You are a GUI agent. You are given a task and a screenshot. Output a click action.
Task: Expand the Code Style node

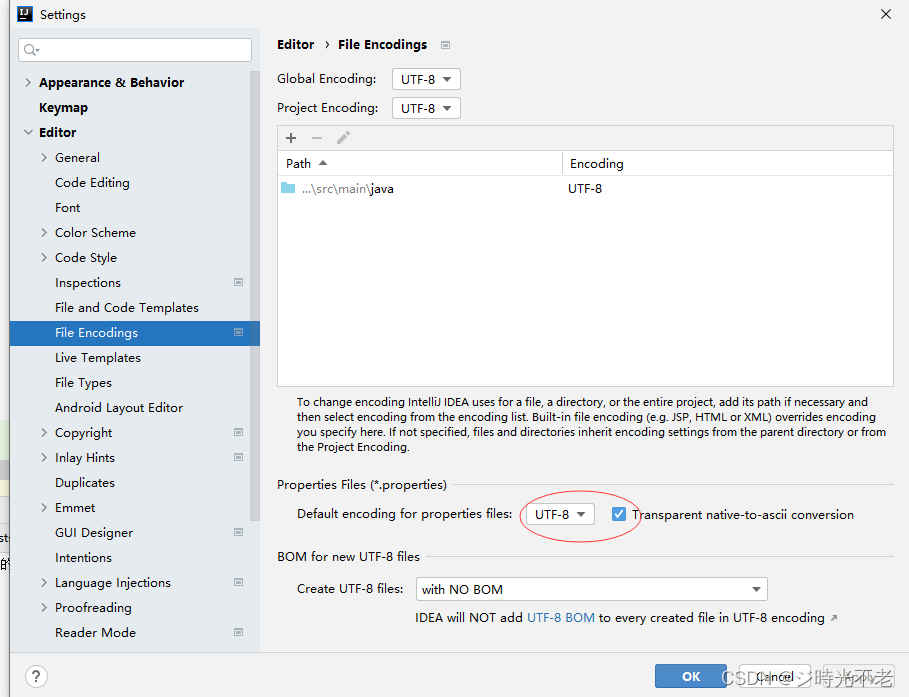pyautogui.click(x=44, y=257)
